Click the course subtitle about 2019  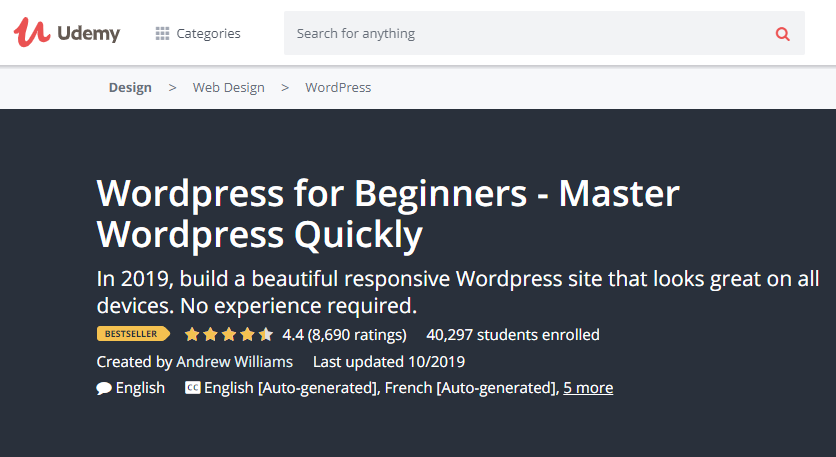[x=458, y=292]
